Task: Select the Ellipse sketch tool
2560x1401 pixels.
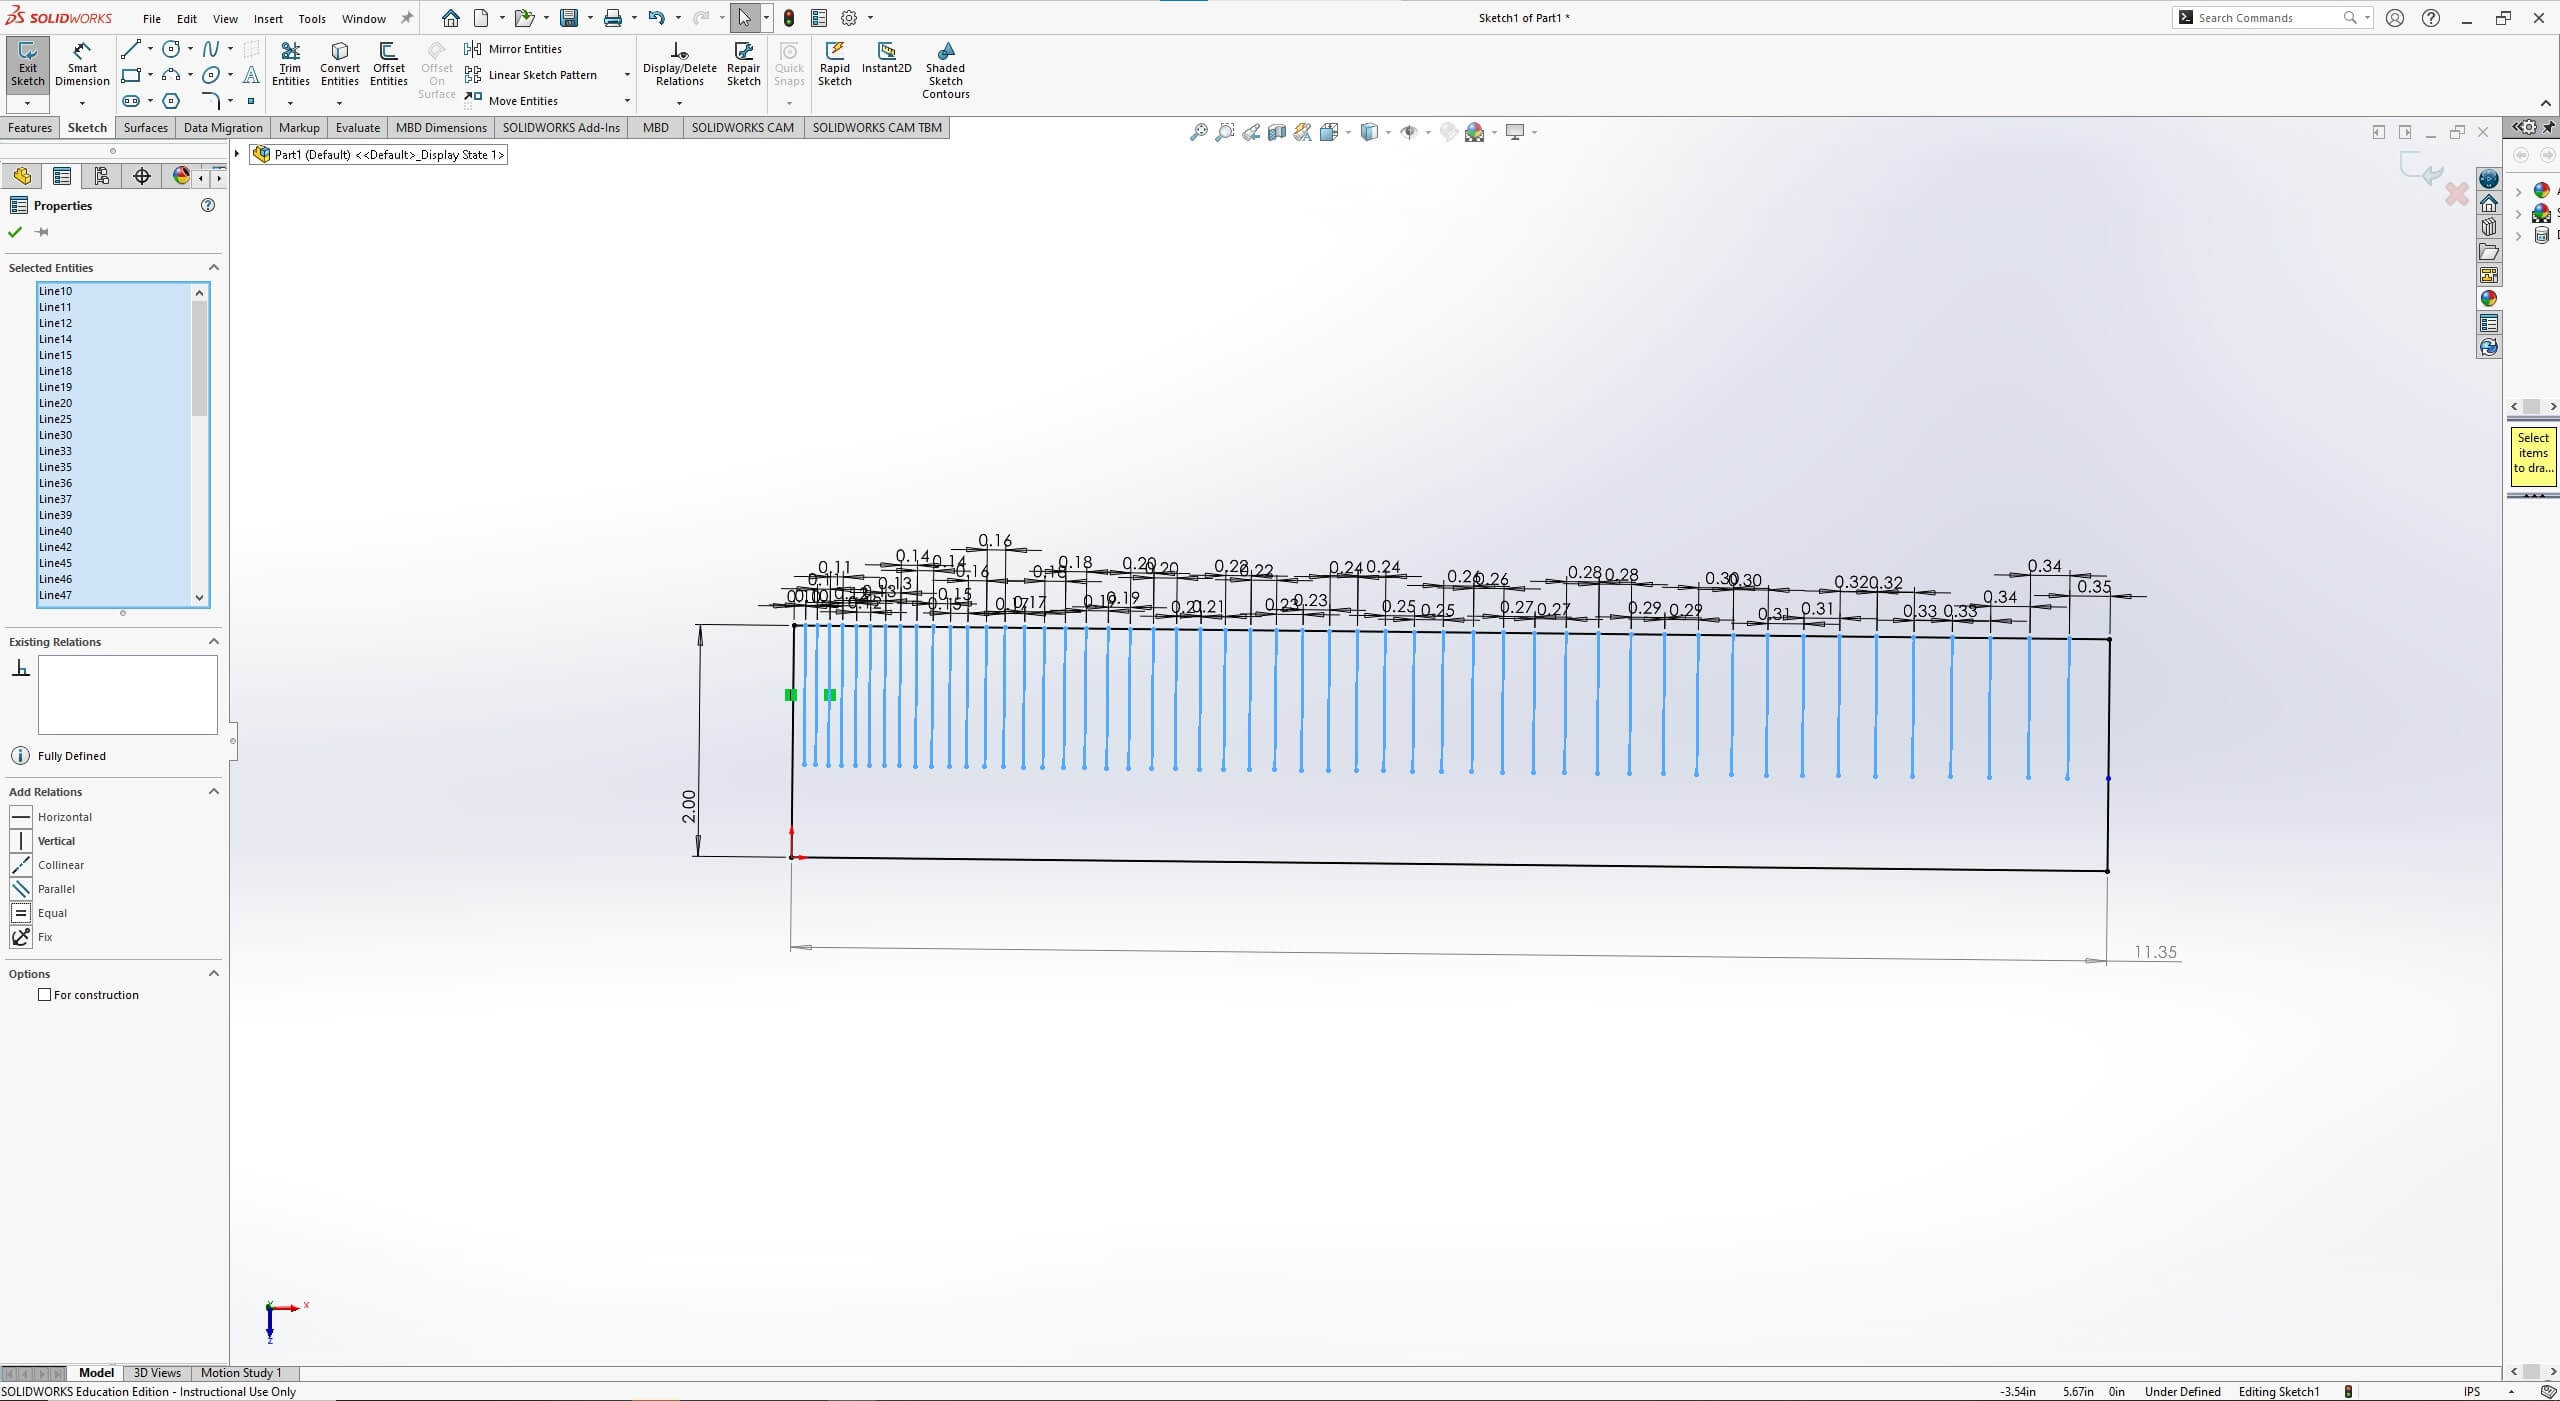Action: tap(211, 75)
